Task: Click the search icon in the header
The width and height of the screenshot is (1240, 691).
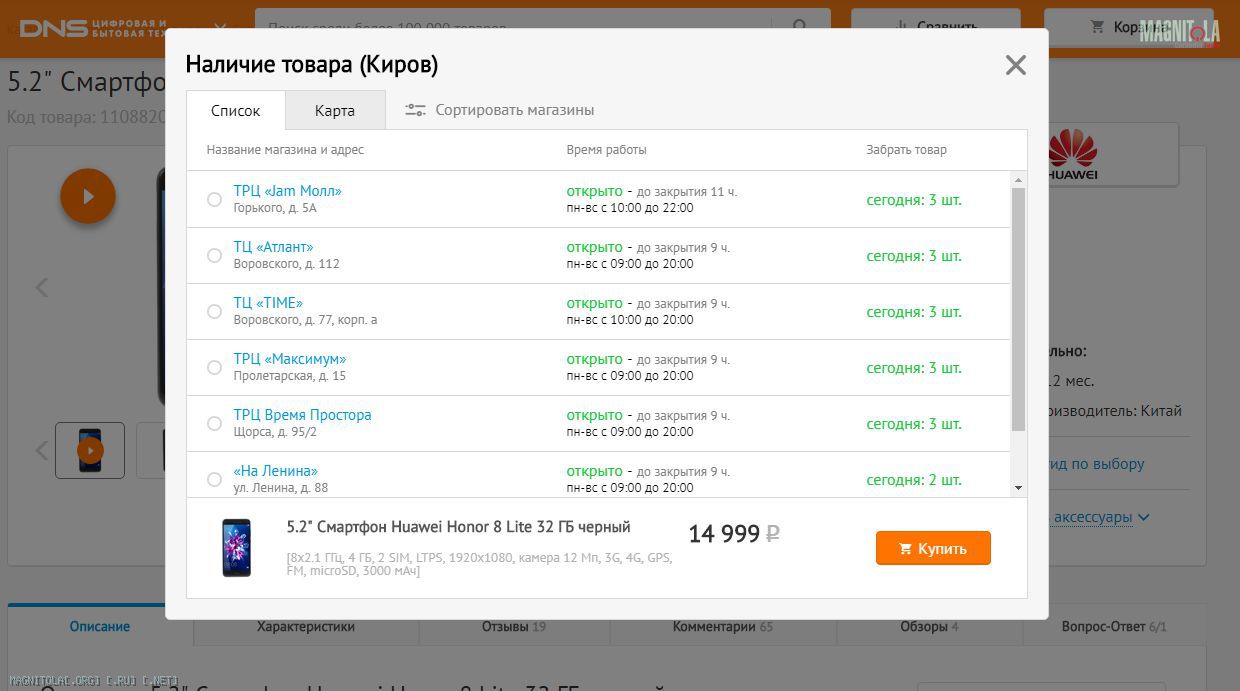Action: coord(799,27)
